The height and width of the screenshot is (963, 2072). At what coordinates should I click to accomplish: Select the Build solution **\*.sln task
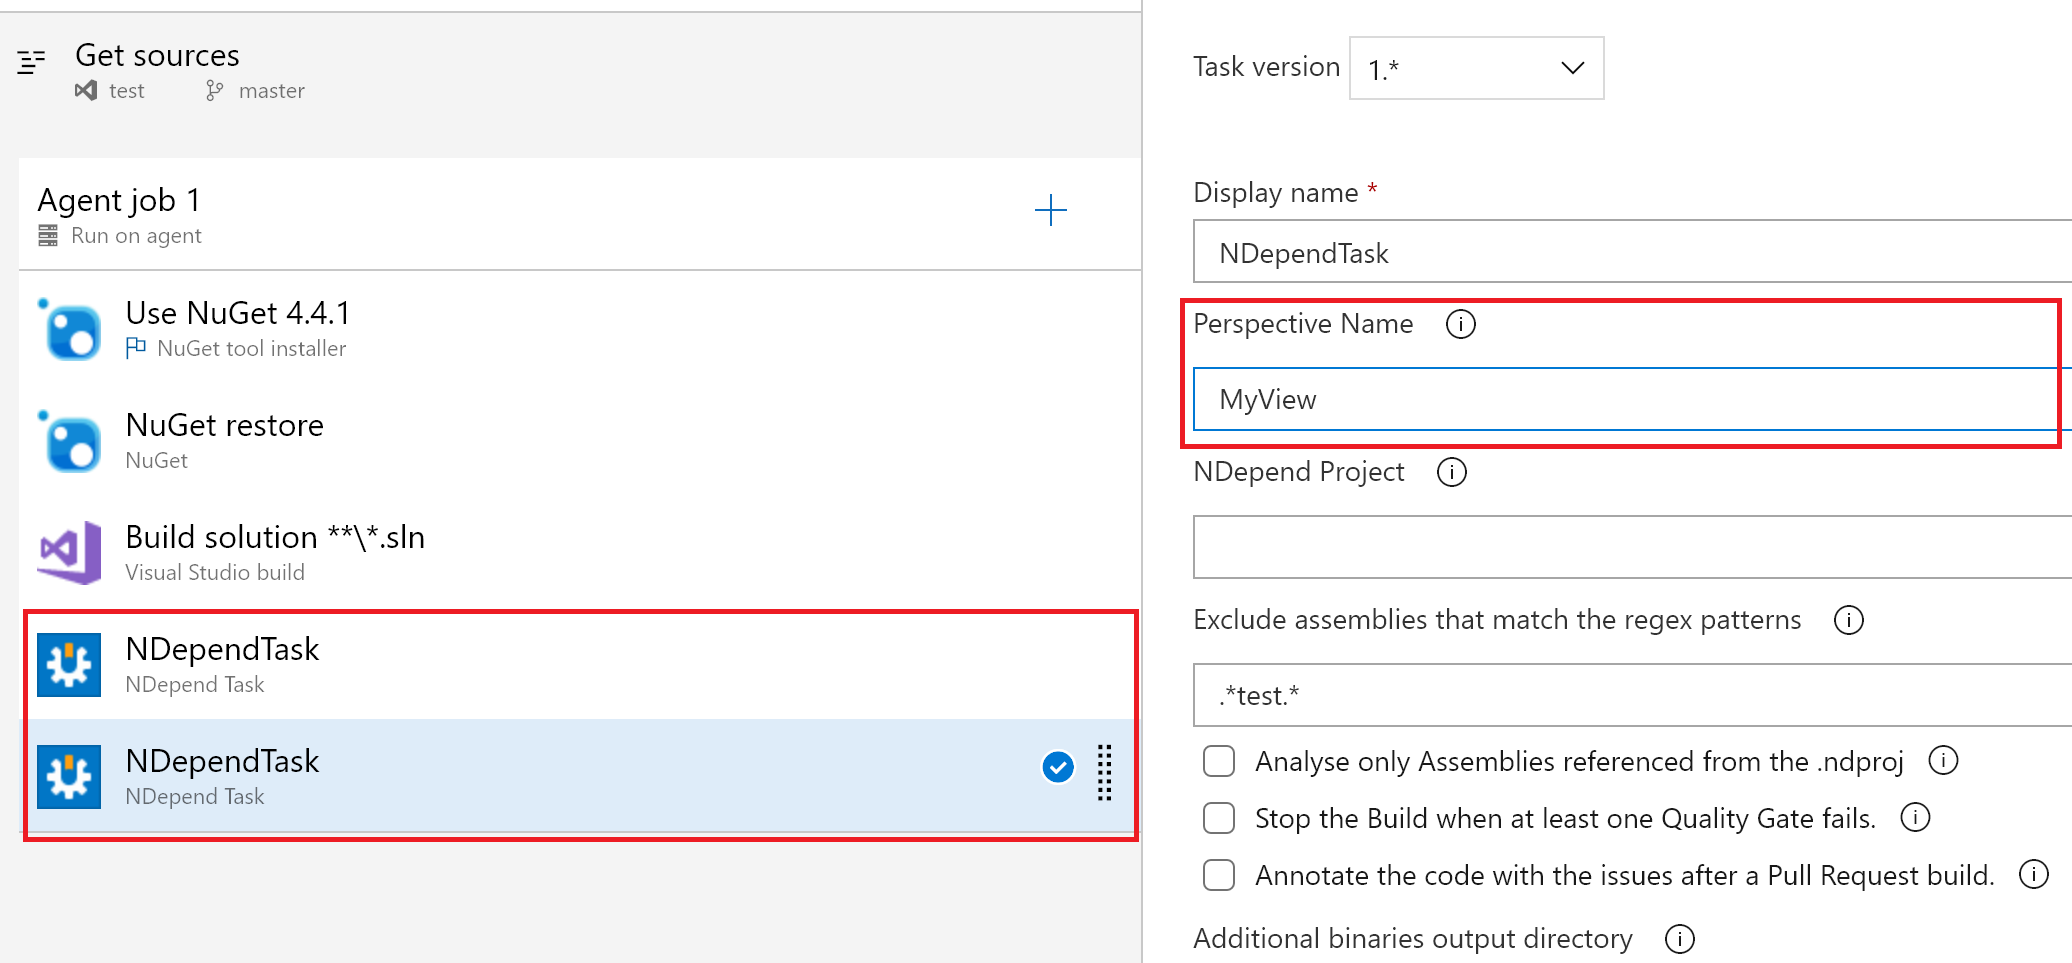[x=580, y=553]
